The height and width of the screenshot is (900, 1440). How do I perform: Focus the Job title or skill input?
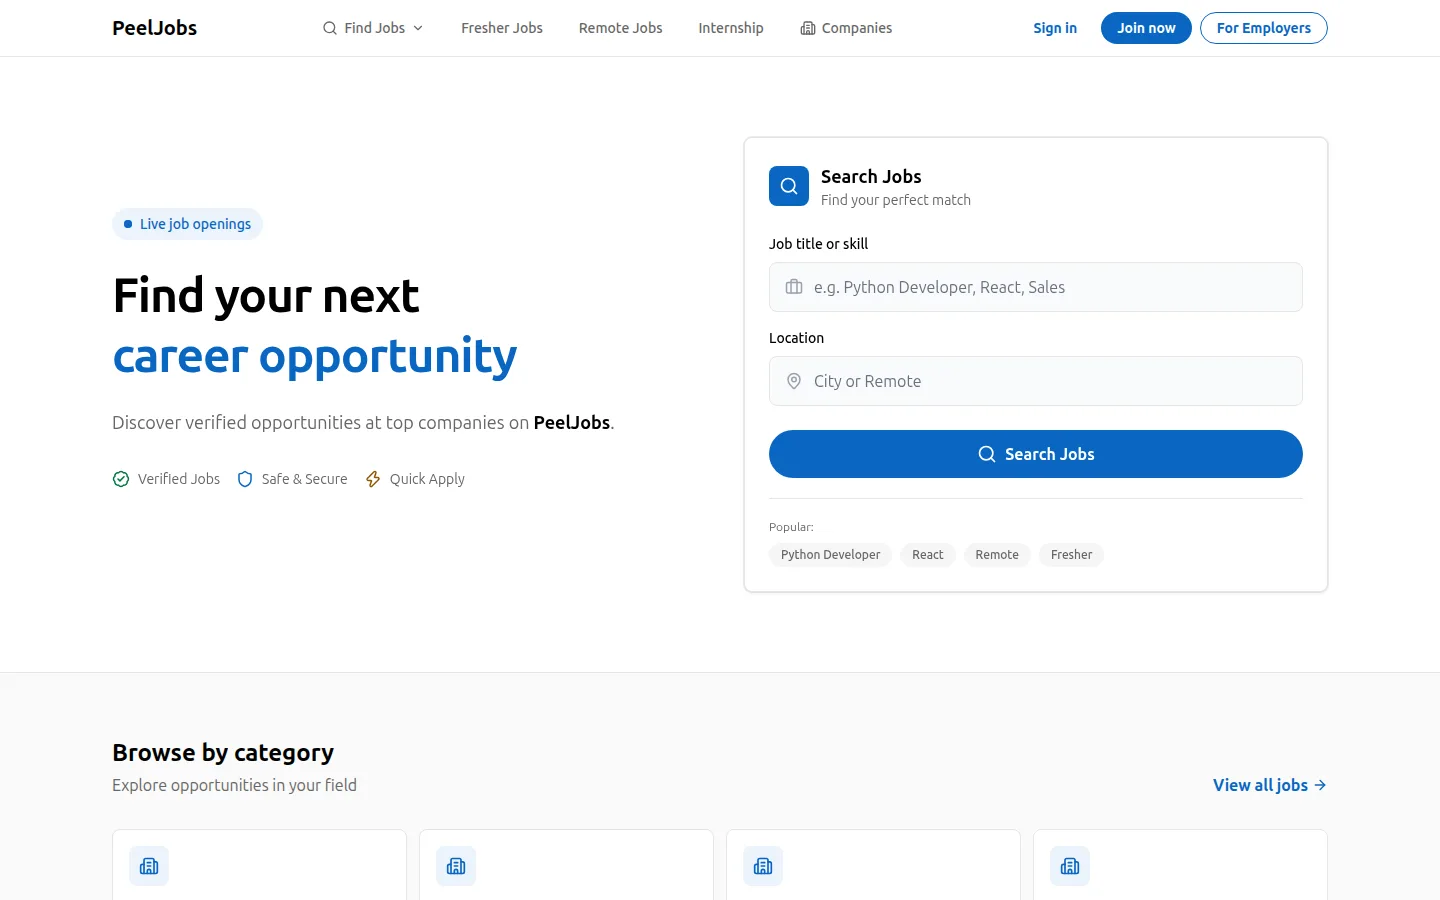(x=1036, y=287)
